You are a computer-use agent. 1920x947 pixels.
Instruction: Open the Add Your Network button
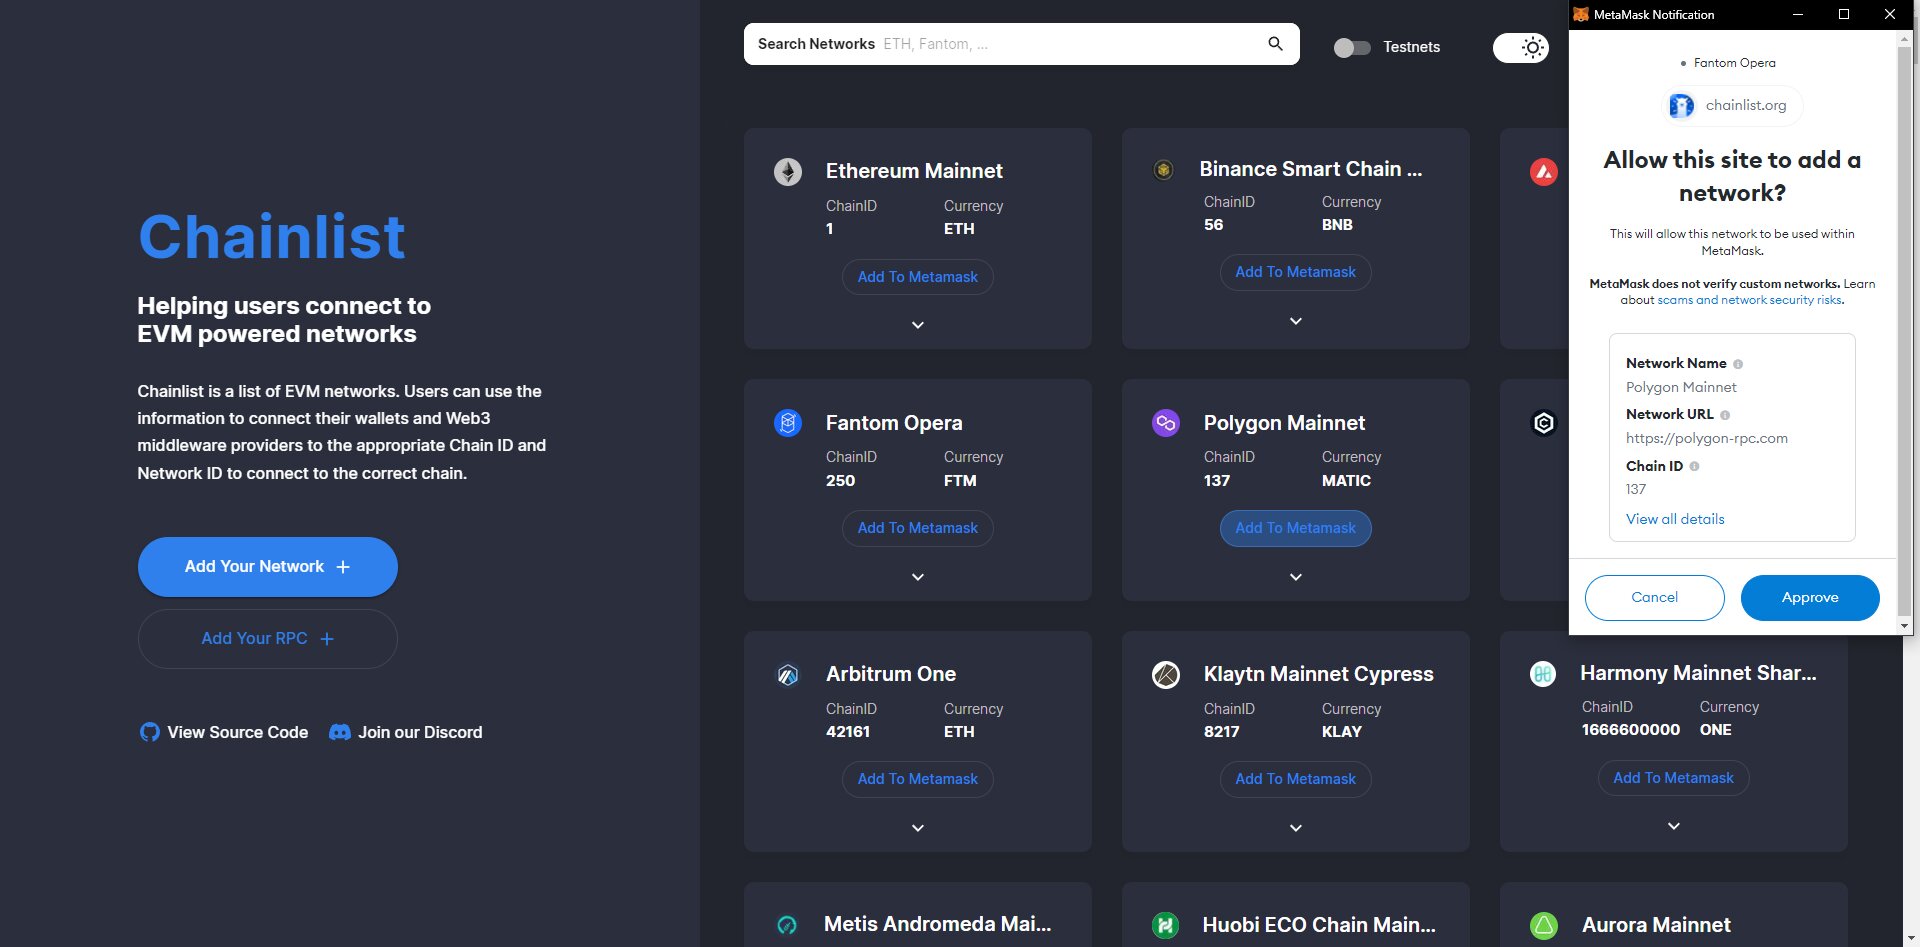coord(268,567)
